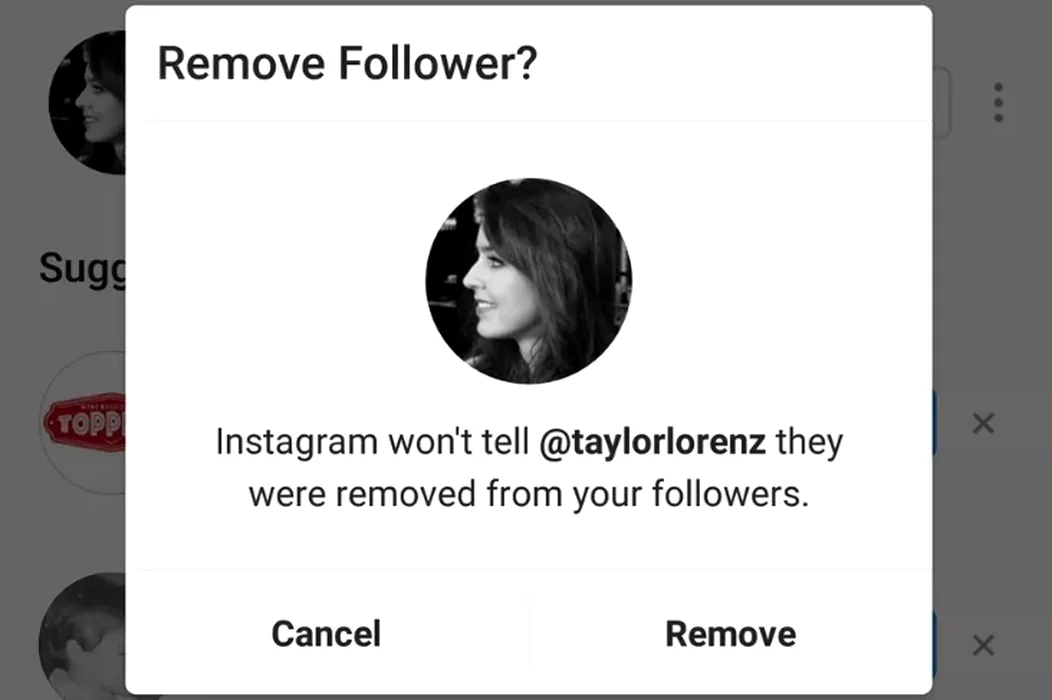Click the "were removed from your followers" text
The height and width of the screenshot is (700, 1052).
tap(529, 494)
